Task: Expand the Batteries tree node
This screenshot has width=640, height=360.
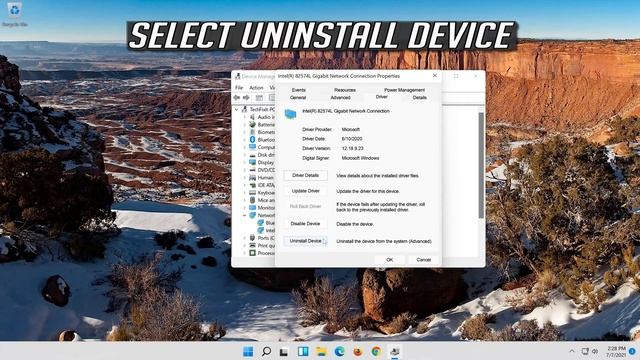Action: (245, 124)
